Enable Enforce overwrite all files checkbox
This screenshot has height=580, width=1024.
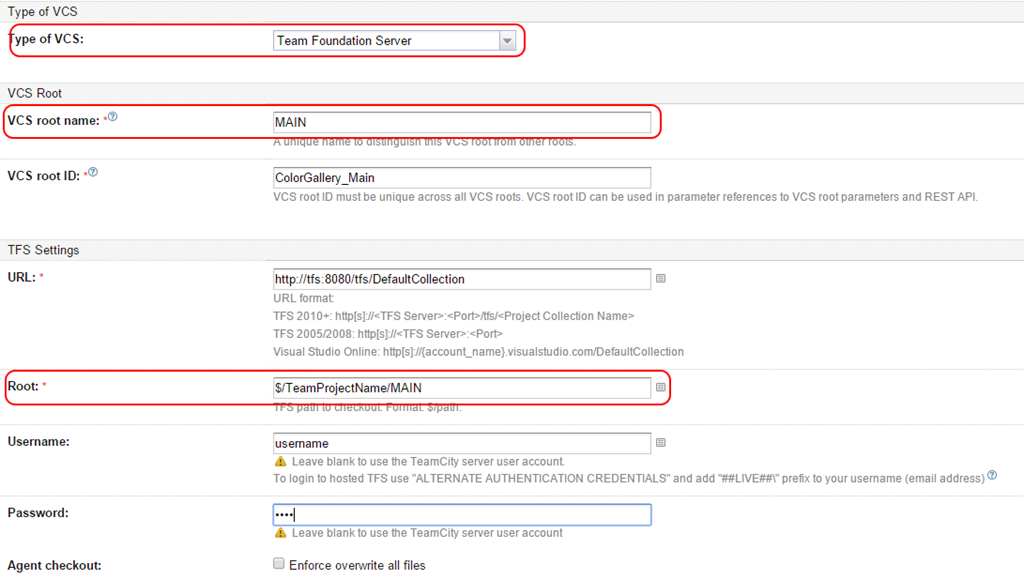(280, 564)
